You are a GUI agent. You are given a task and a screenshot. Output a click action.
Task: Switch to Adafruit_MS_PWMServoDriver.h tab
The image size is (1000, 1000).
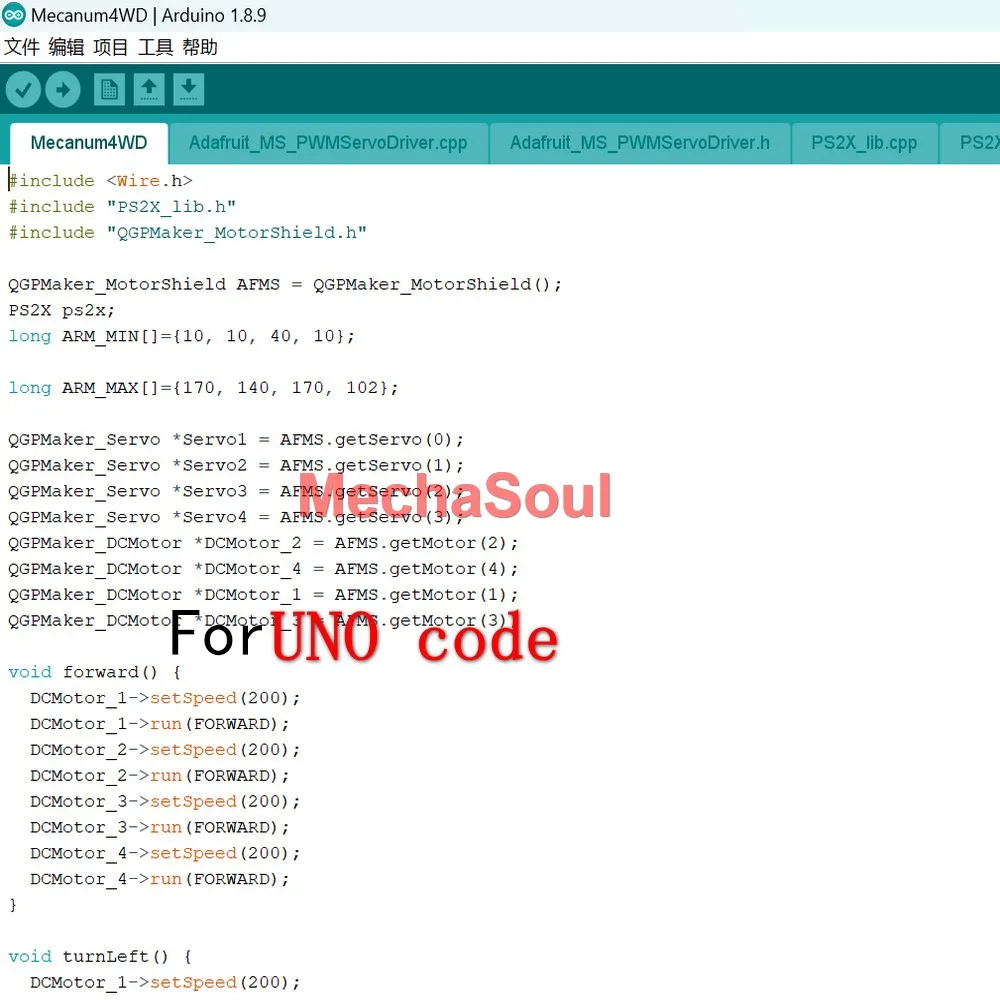[640, 143]
